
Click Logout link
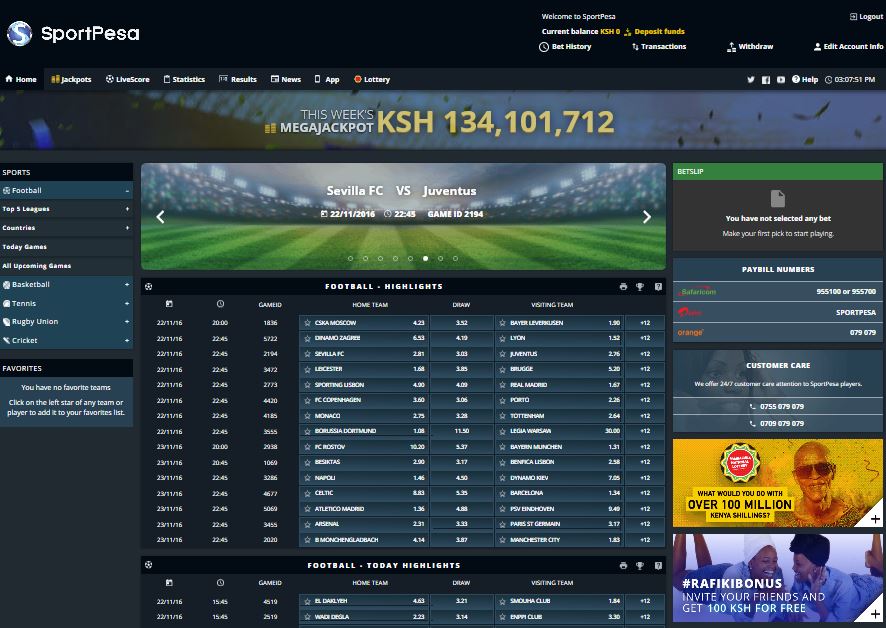click(866, 17)
